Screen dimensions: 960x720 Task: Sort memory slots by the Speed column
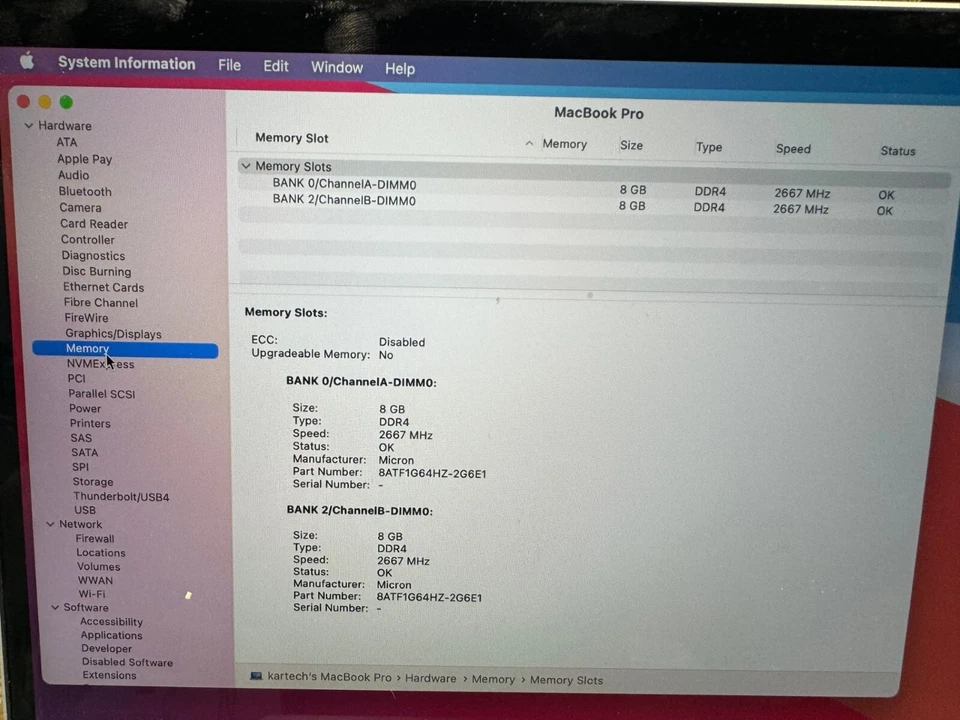tap(792, 148)
